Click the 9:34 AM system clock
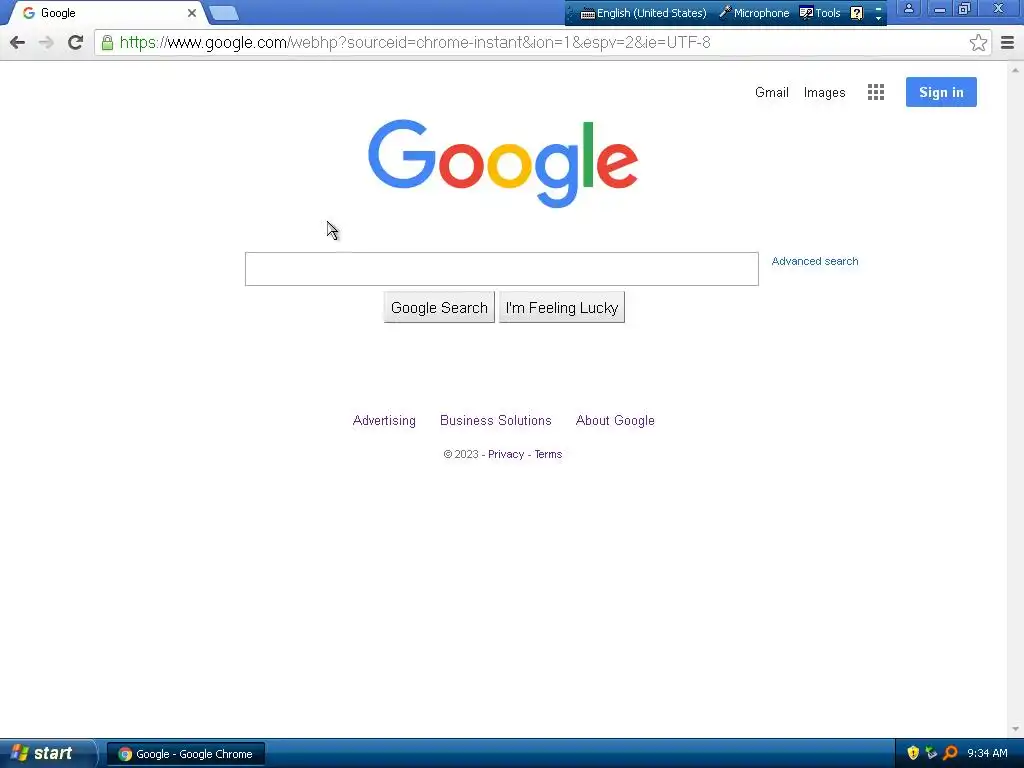Viewport: 1024px width, 768px height. 987,754
